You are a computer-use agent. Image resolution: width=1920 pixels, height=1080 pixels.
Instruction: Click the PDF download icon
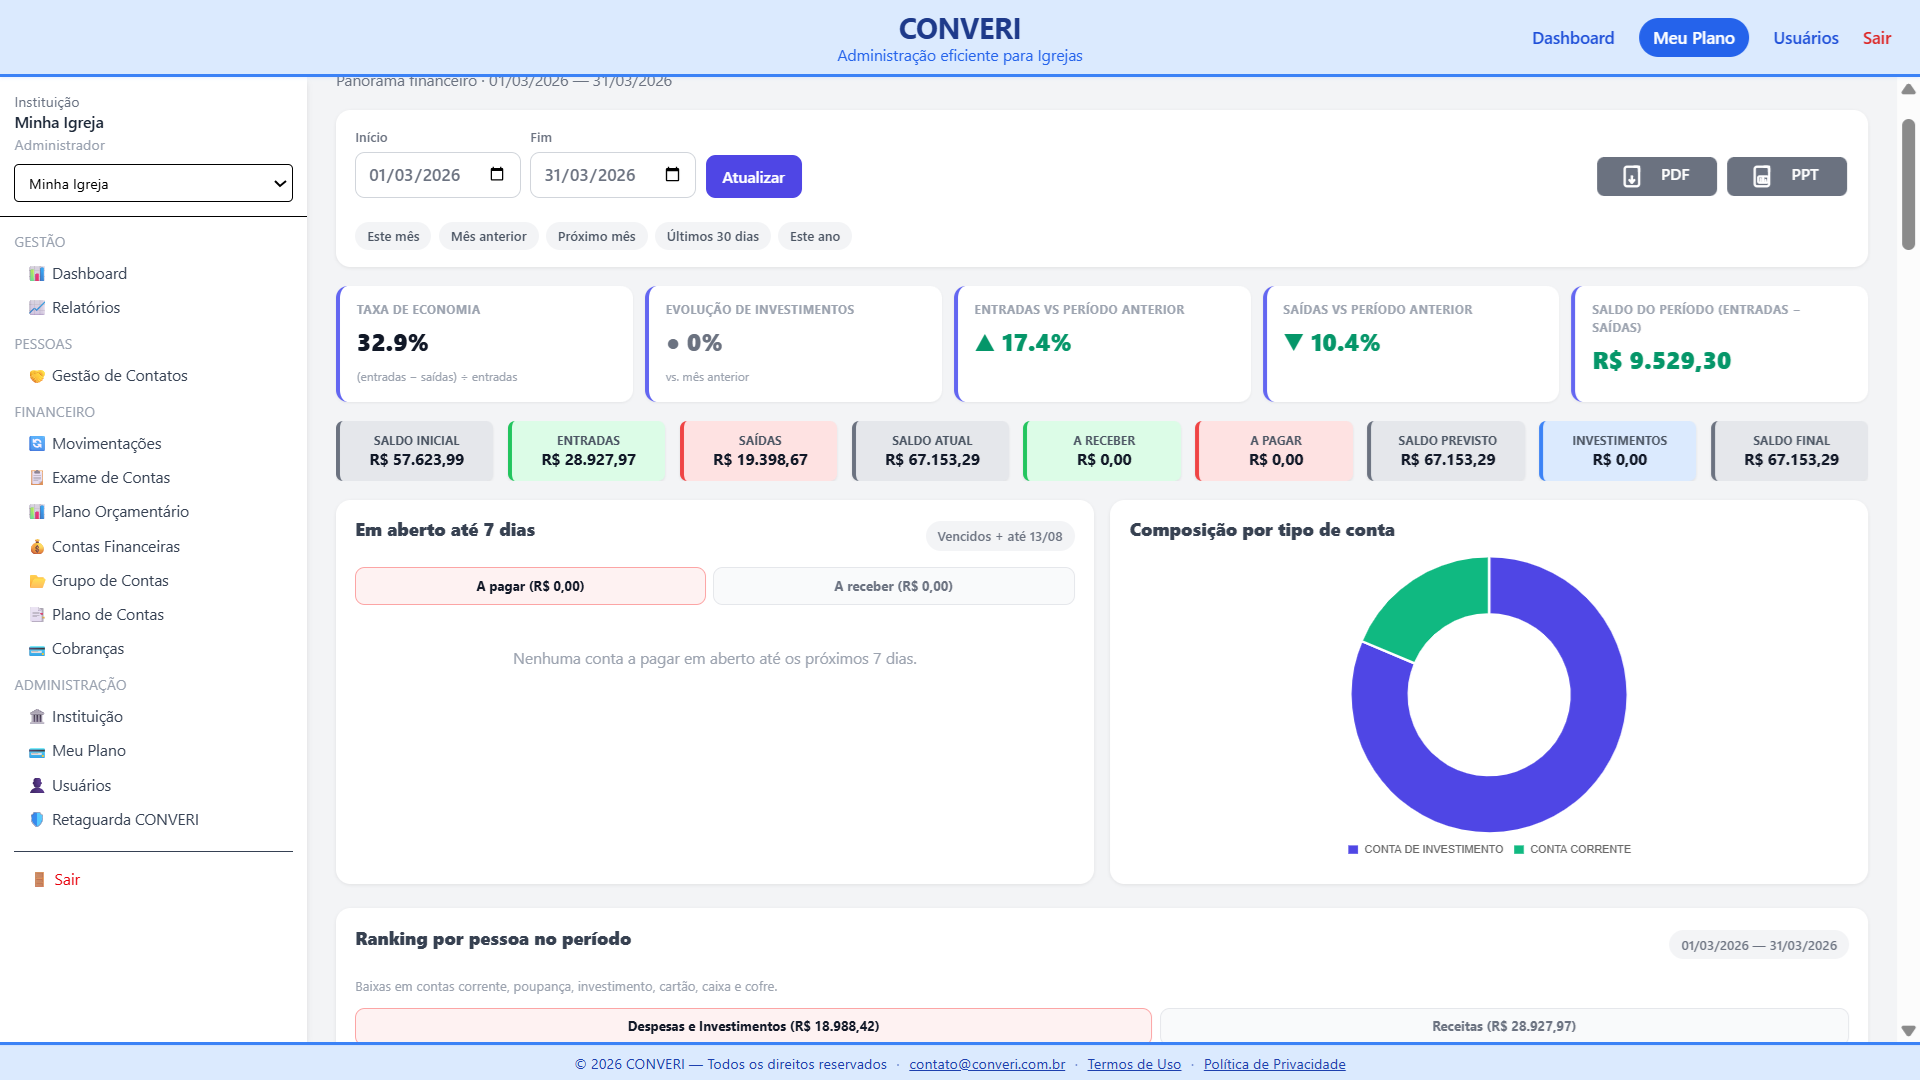tap(1631, 176)
